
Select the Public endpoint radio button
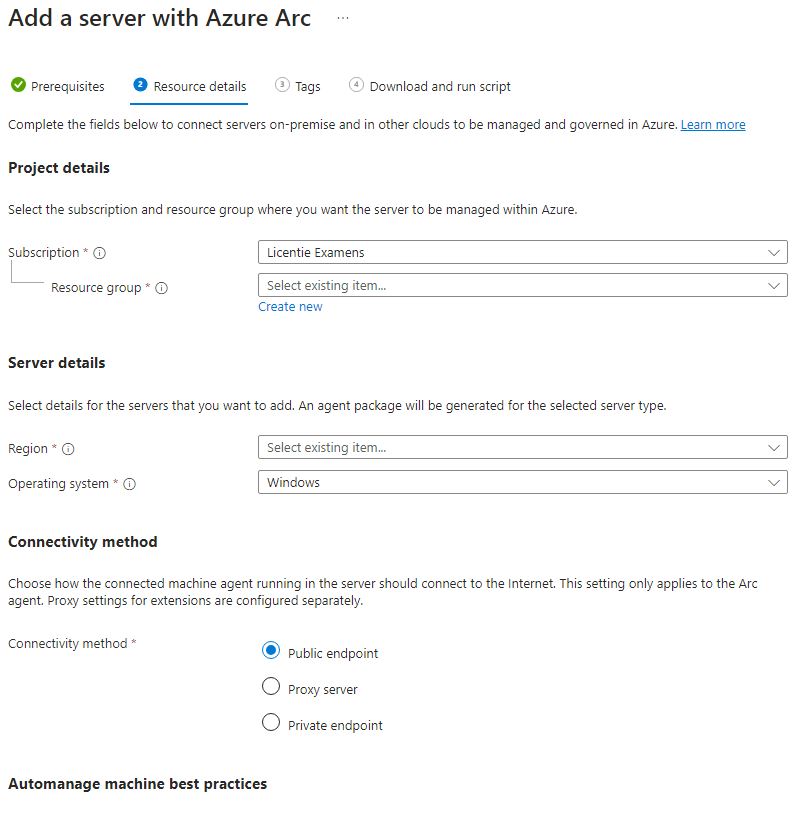coord(270,651)
